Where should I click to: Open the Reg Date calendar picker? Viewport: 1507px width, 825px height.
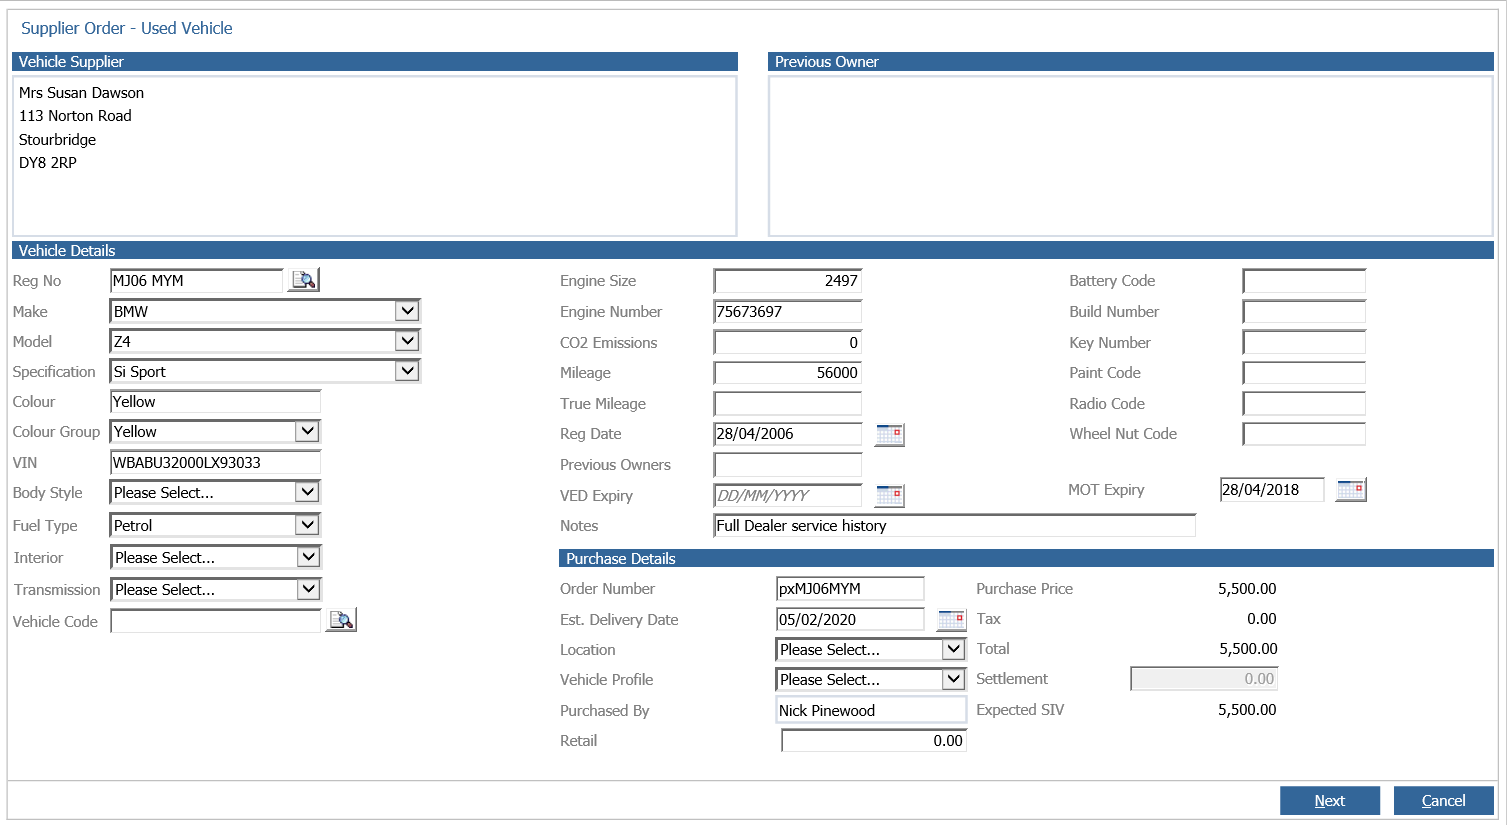coord(889,434)
